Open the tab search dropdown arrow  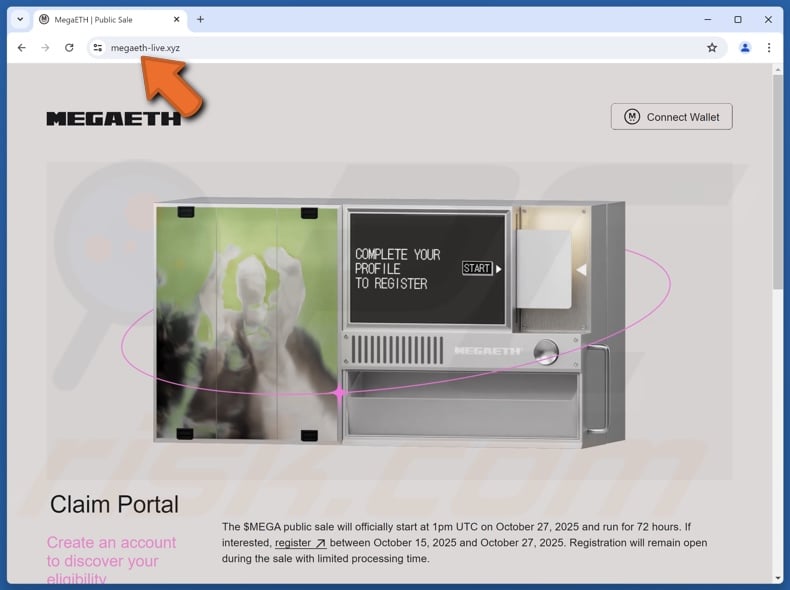pos(20,20)
